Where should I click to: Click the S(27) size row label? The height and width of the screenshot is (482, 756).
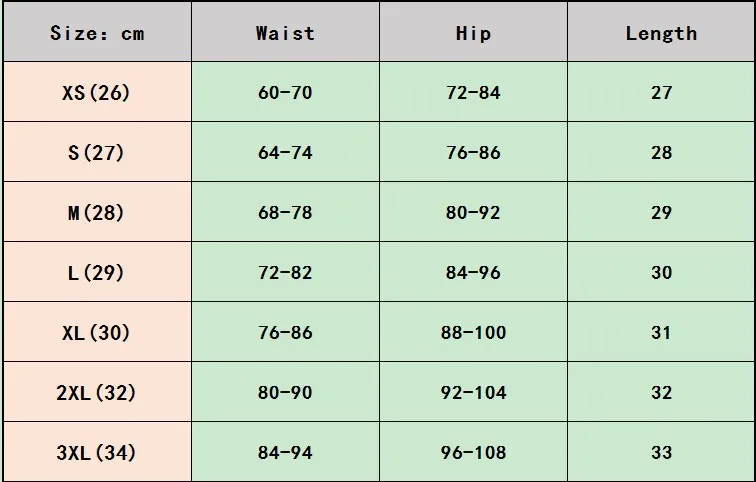click(97, 153)
